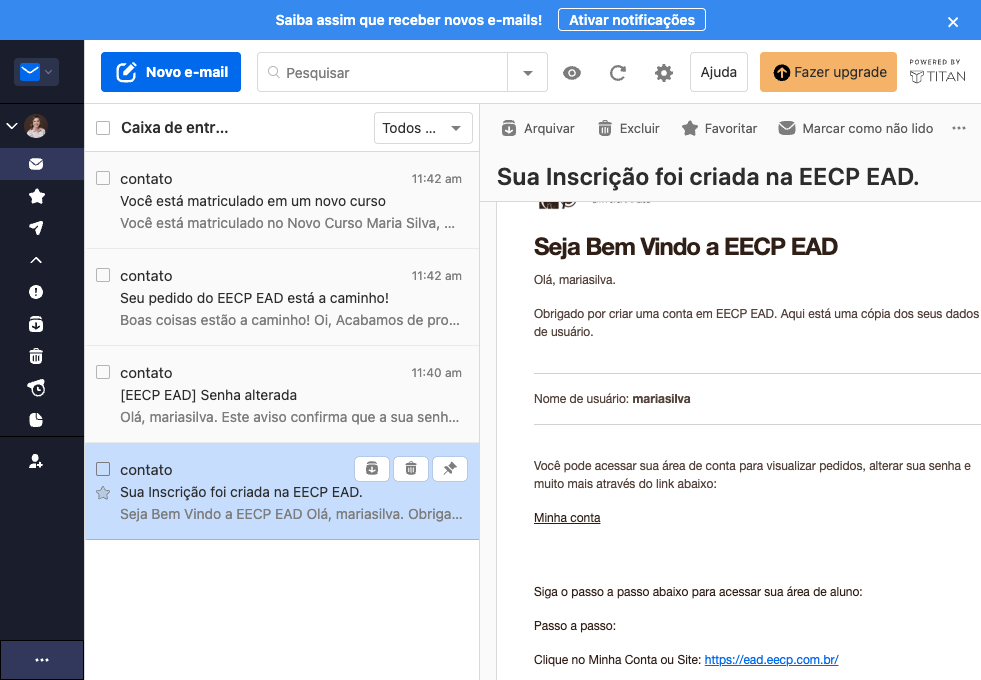
Task: Open the scheduled mail clock icon
Action: coord(36,388)
